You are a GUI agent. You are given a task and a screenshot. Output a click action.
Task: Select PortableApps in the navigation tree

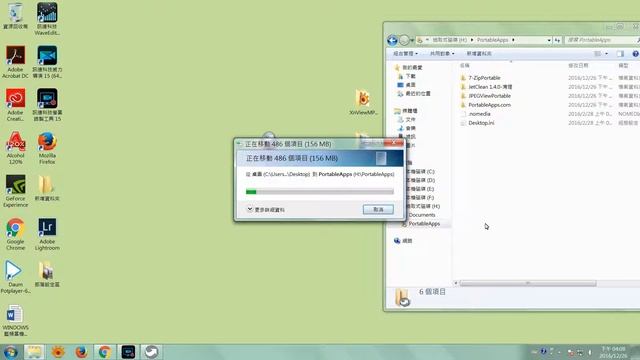coord(424,224)
